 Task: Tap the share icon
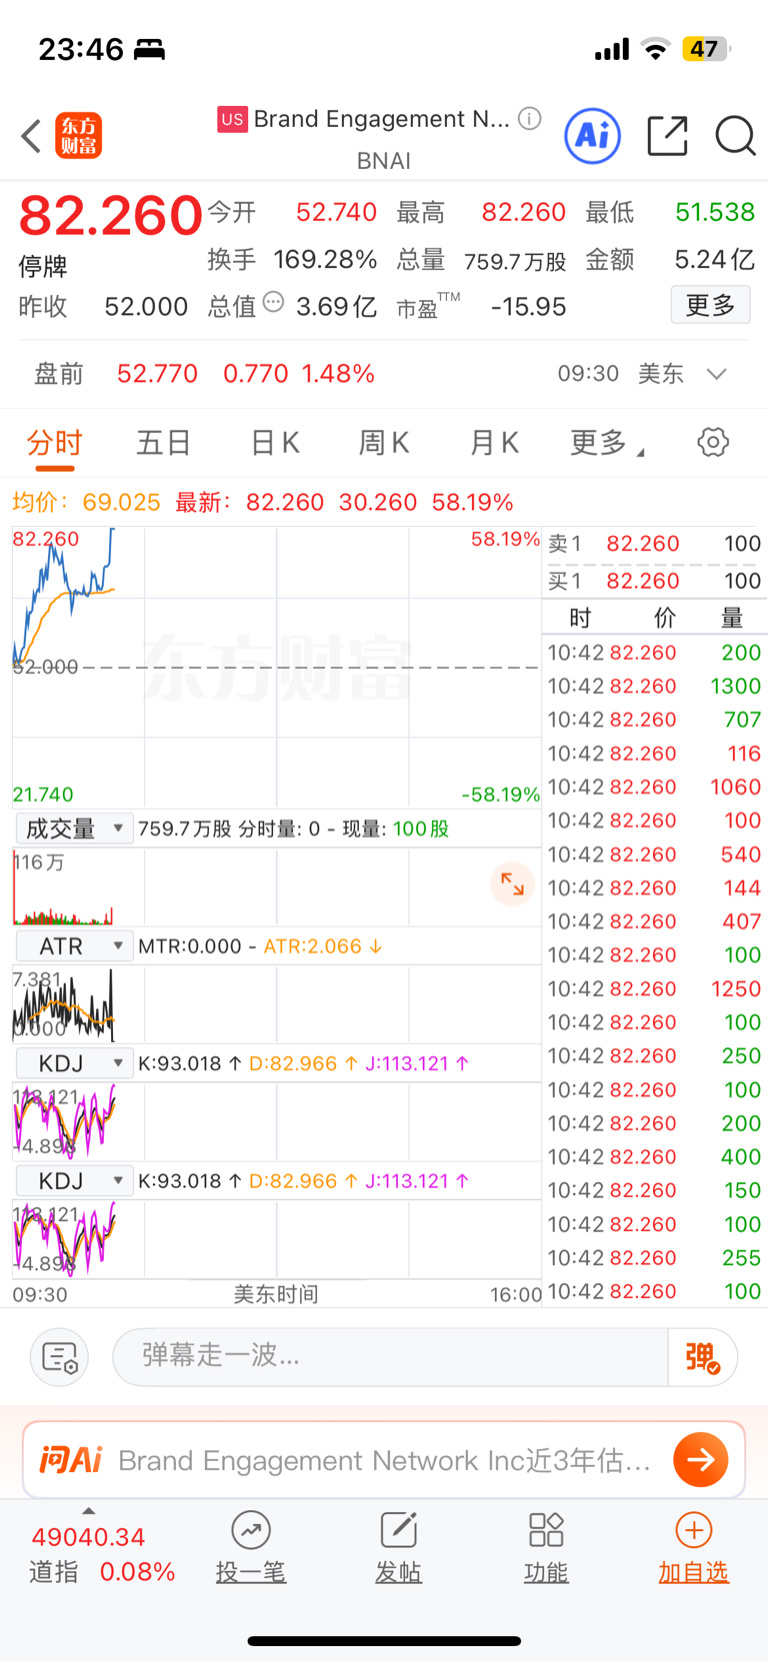coord(667,136)
